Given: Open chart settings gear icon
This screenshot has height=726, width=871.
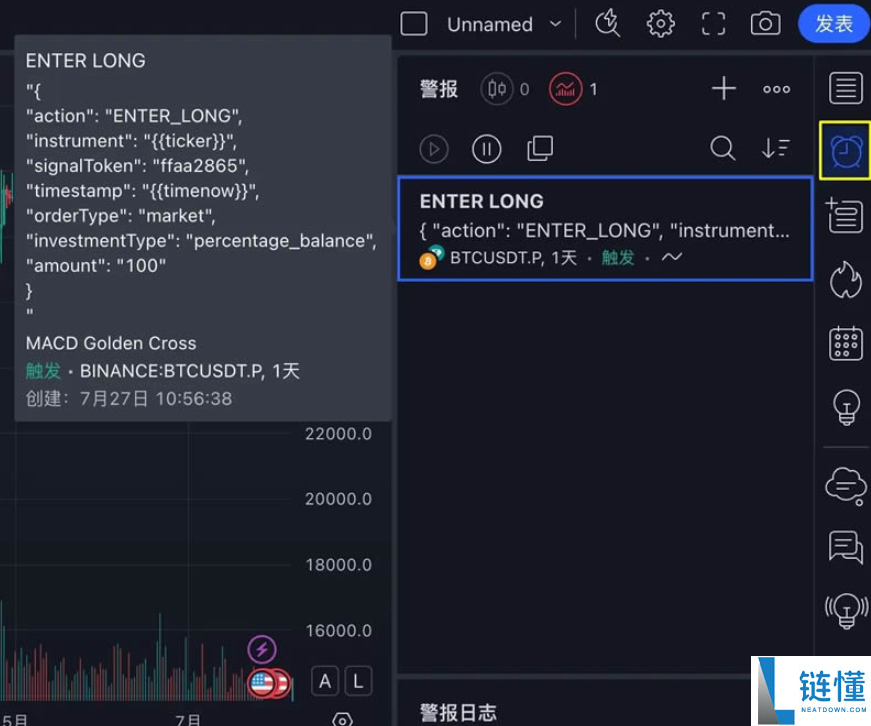Looking at the screenshot, I should point(660,24).
